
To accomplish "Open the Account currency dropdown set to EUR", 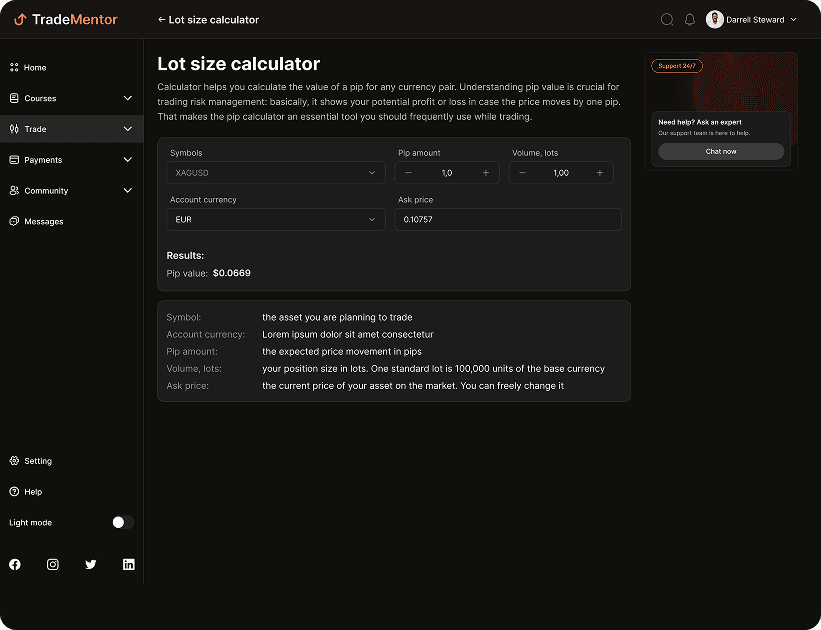I will pyautogui.click(x=275, y=219).
